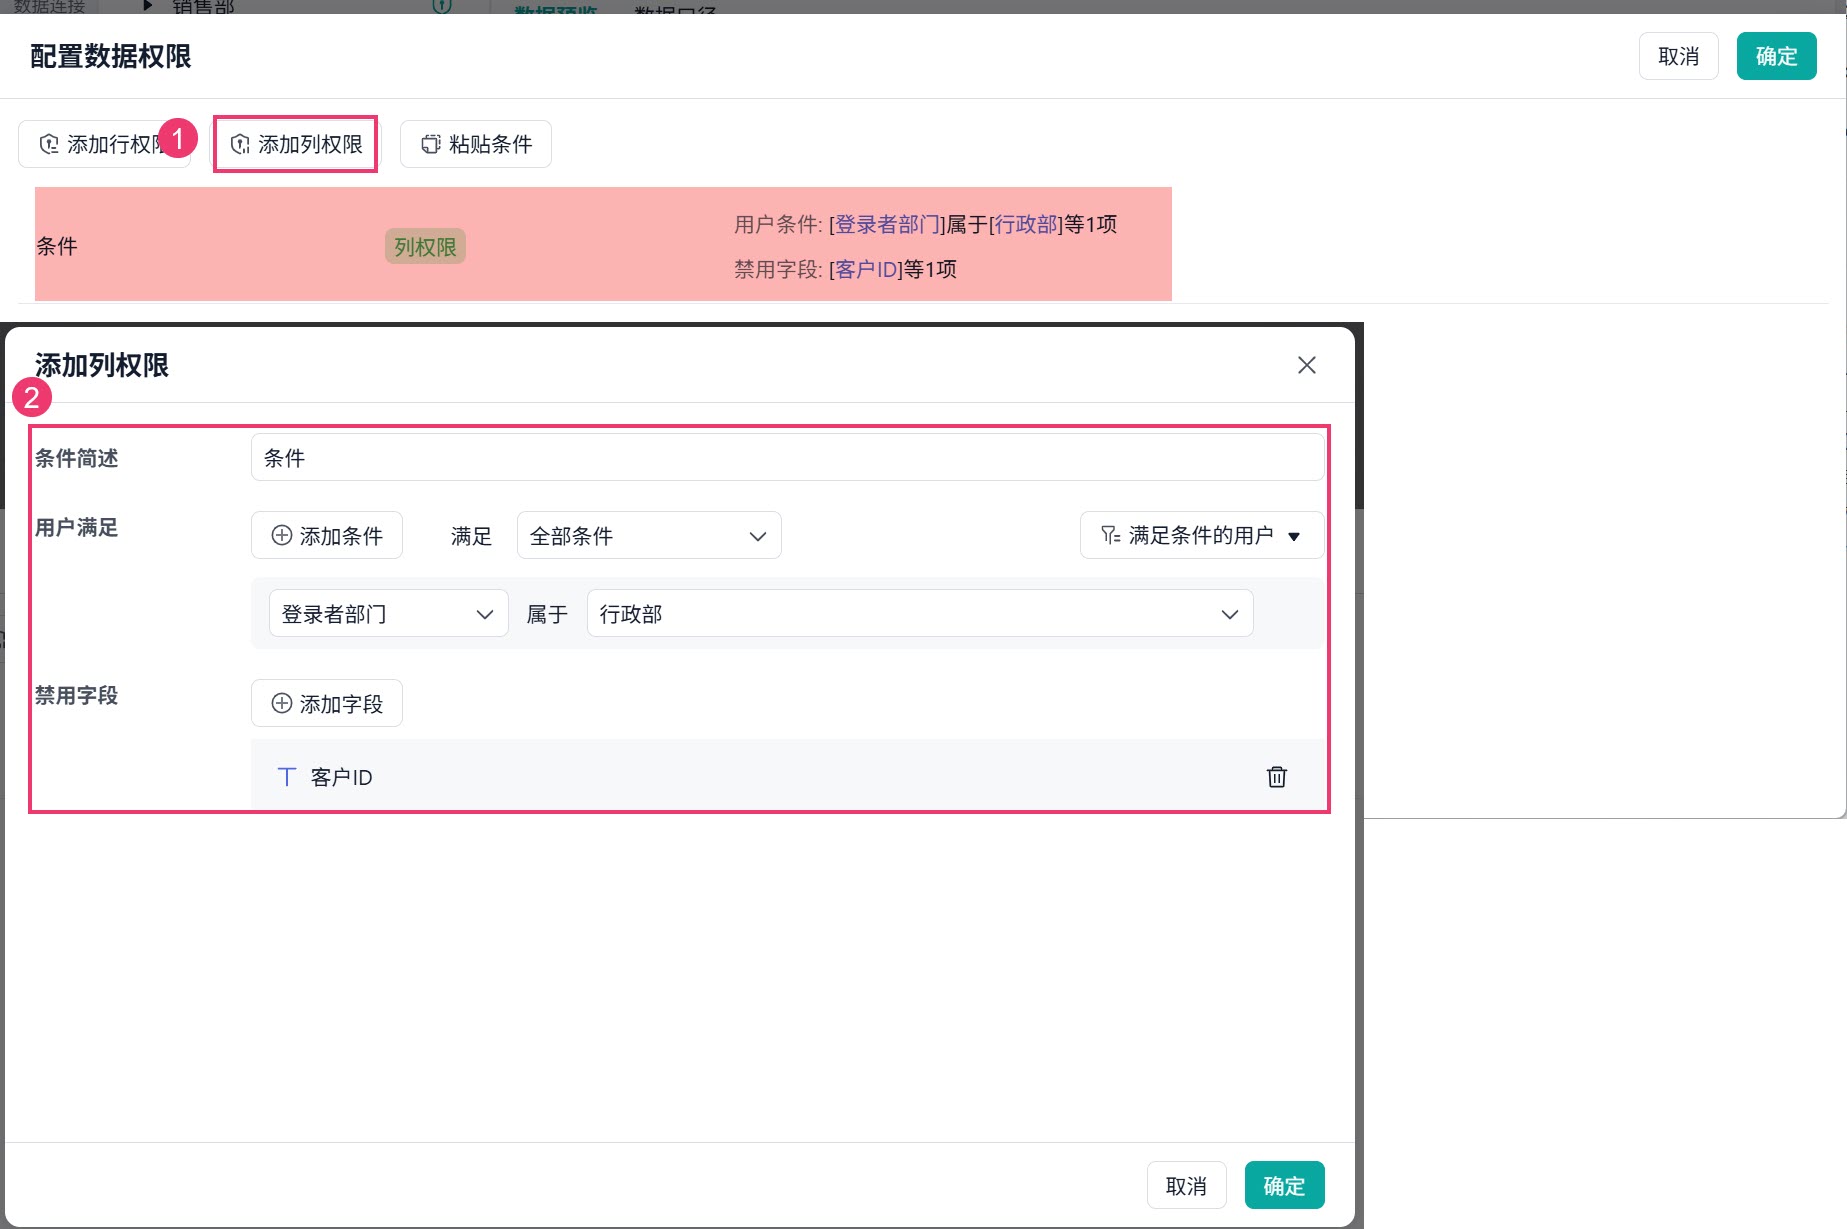Cancel the 添加列权限 dialog at bottom
The width and height of the screenshot is (1847, 1229).
(1186, 1185)
